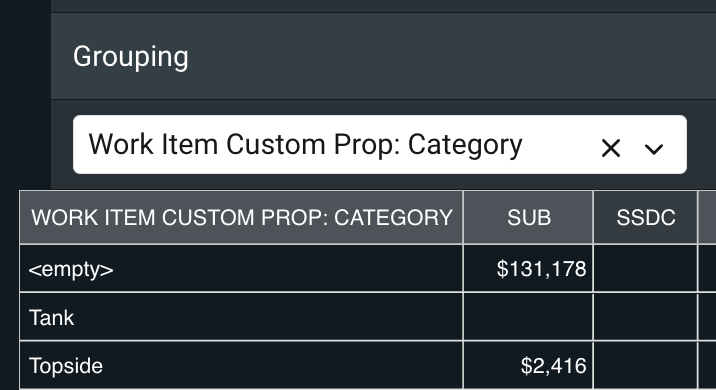The image size is (716, 390).
Task: Click the empty SUB cell for Tank
Action: [528, 317]
